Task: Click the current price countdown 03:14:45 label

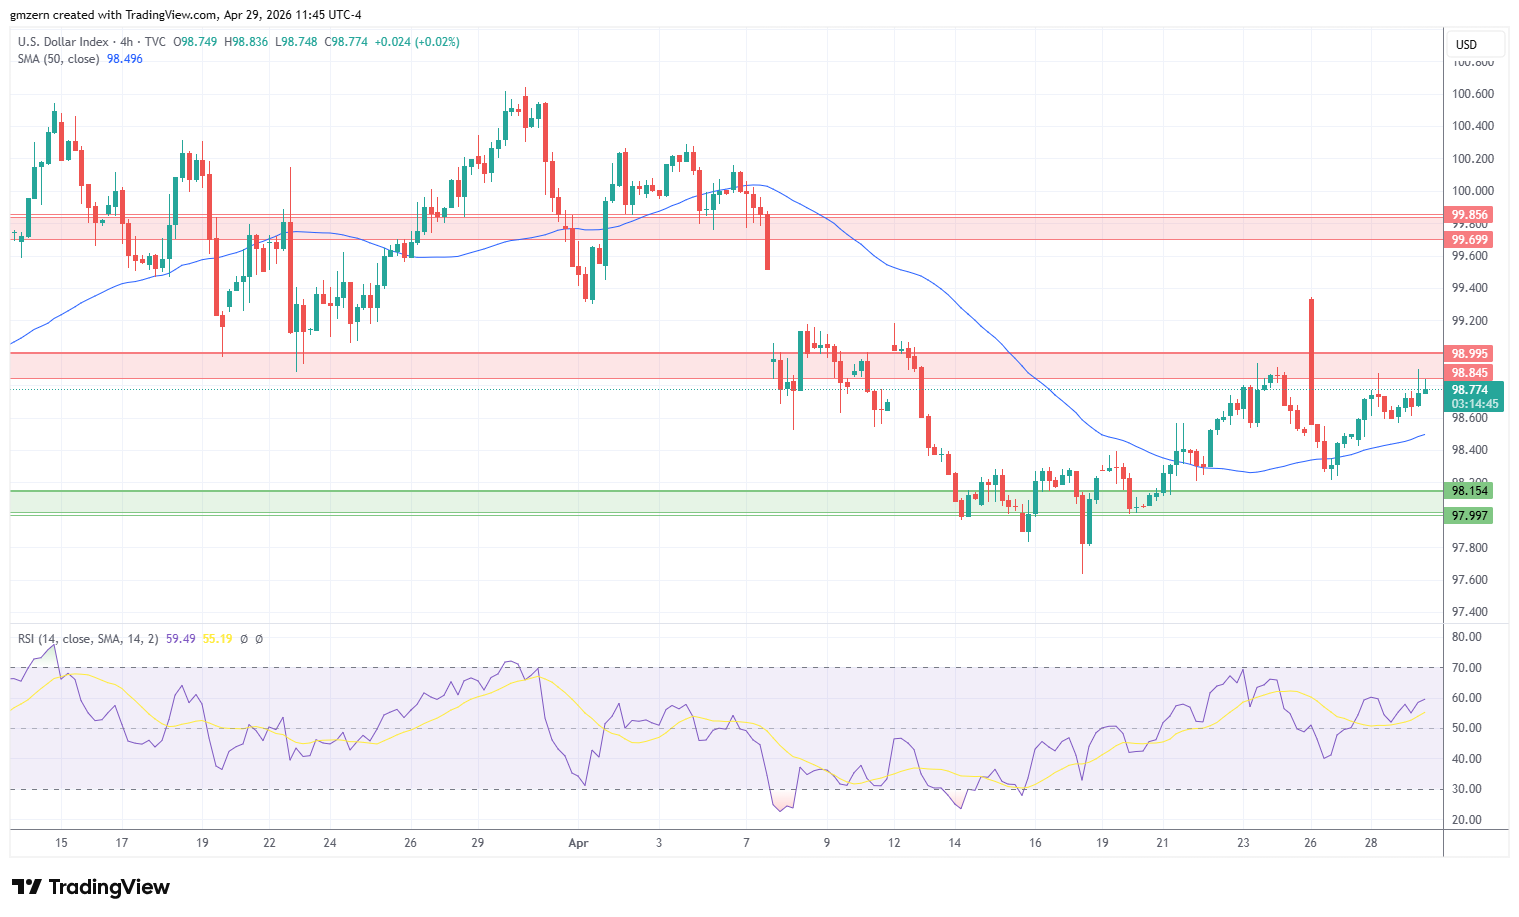Action: [1475, 404]
